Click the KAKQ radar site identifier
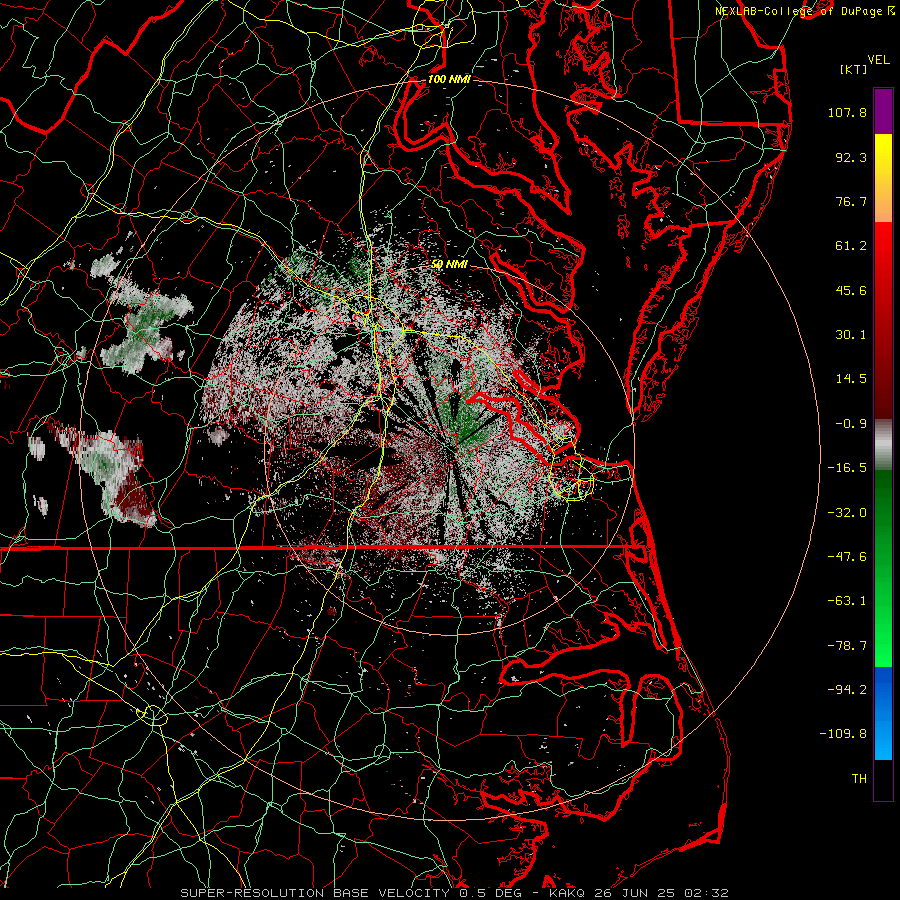 [x=567, y=893]
